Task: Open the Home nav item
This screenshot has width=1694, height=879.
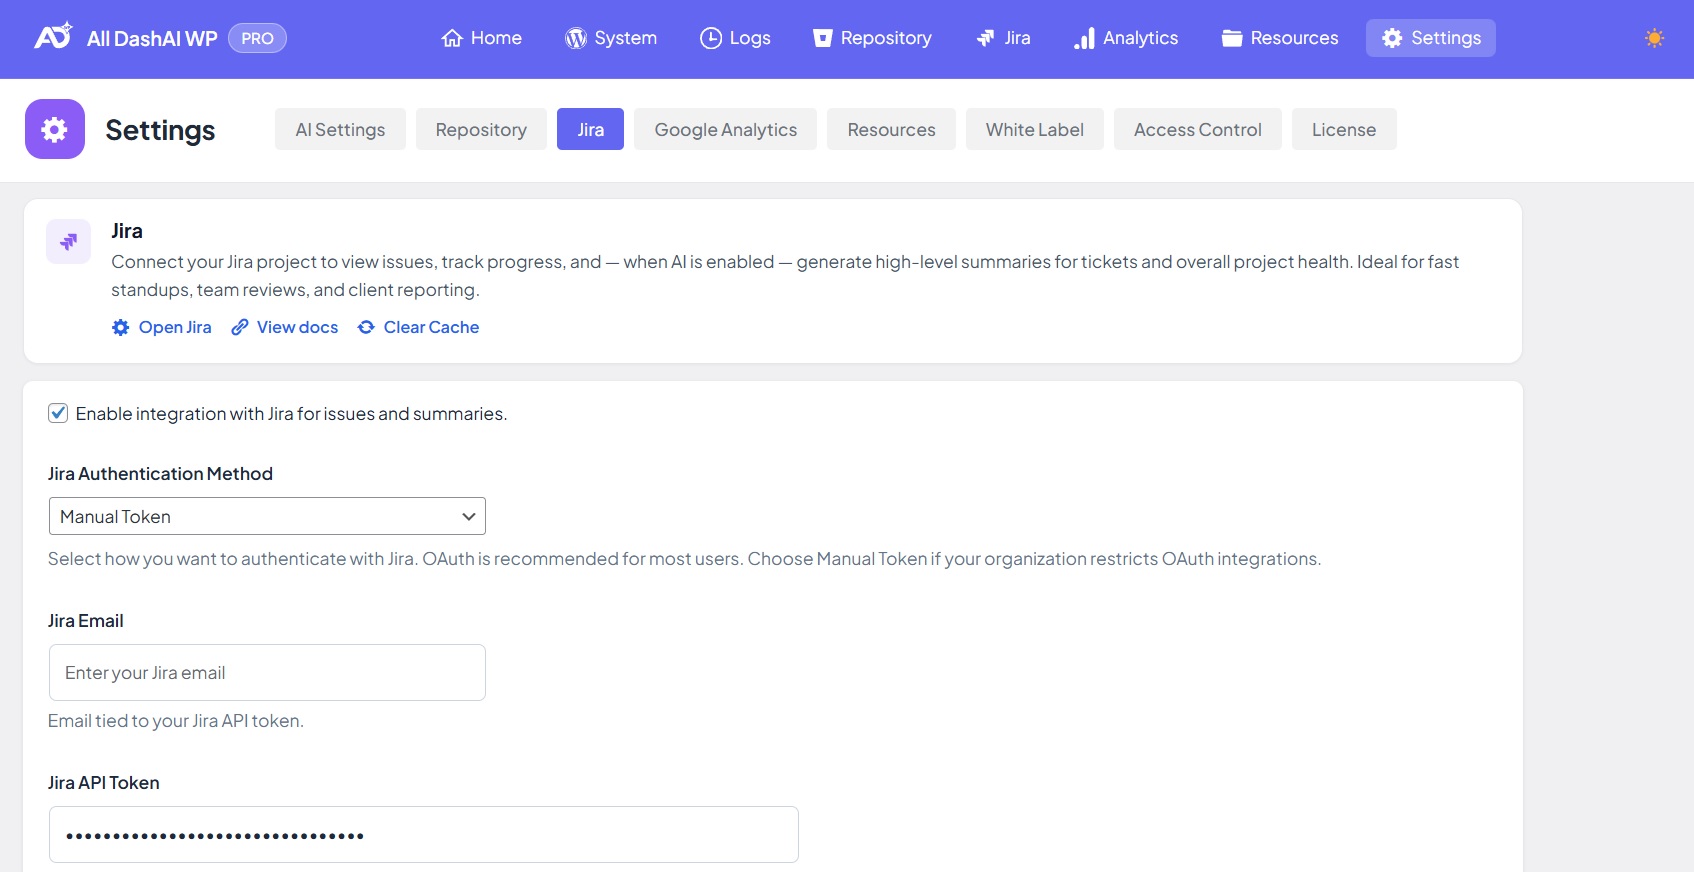Action: click(481, 38)
